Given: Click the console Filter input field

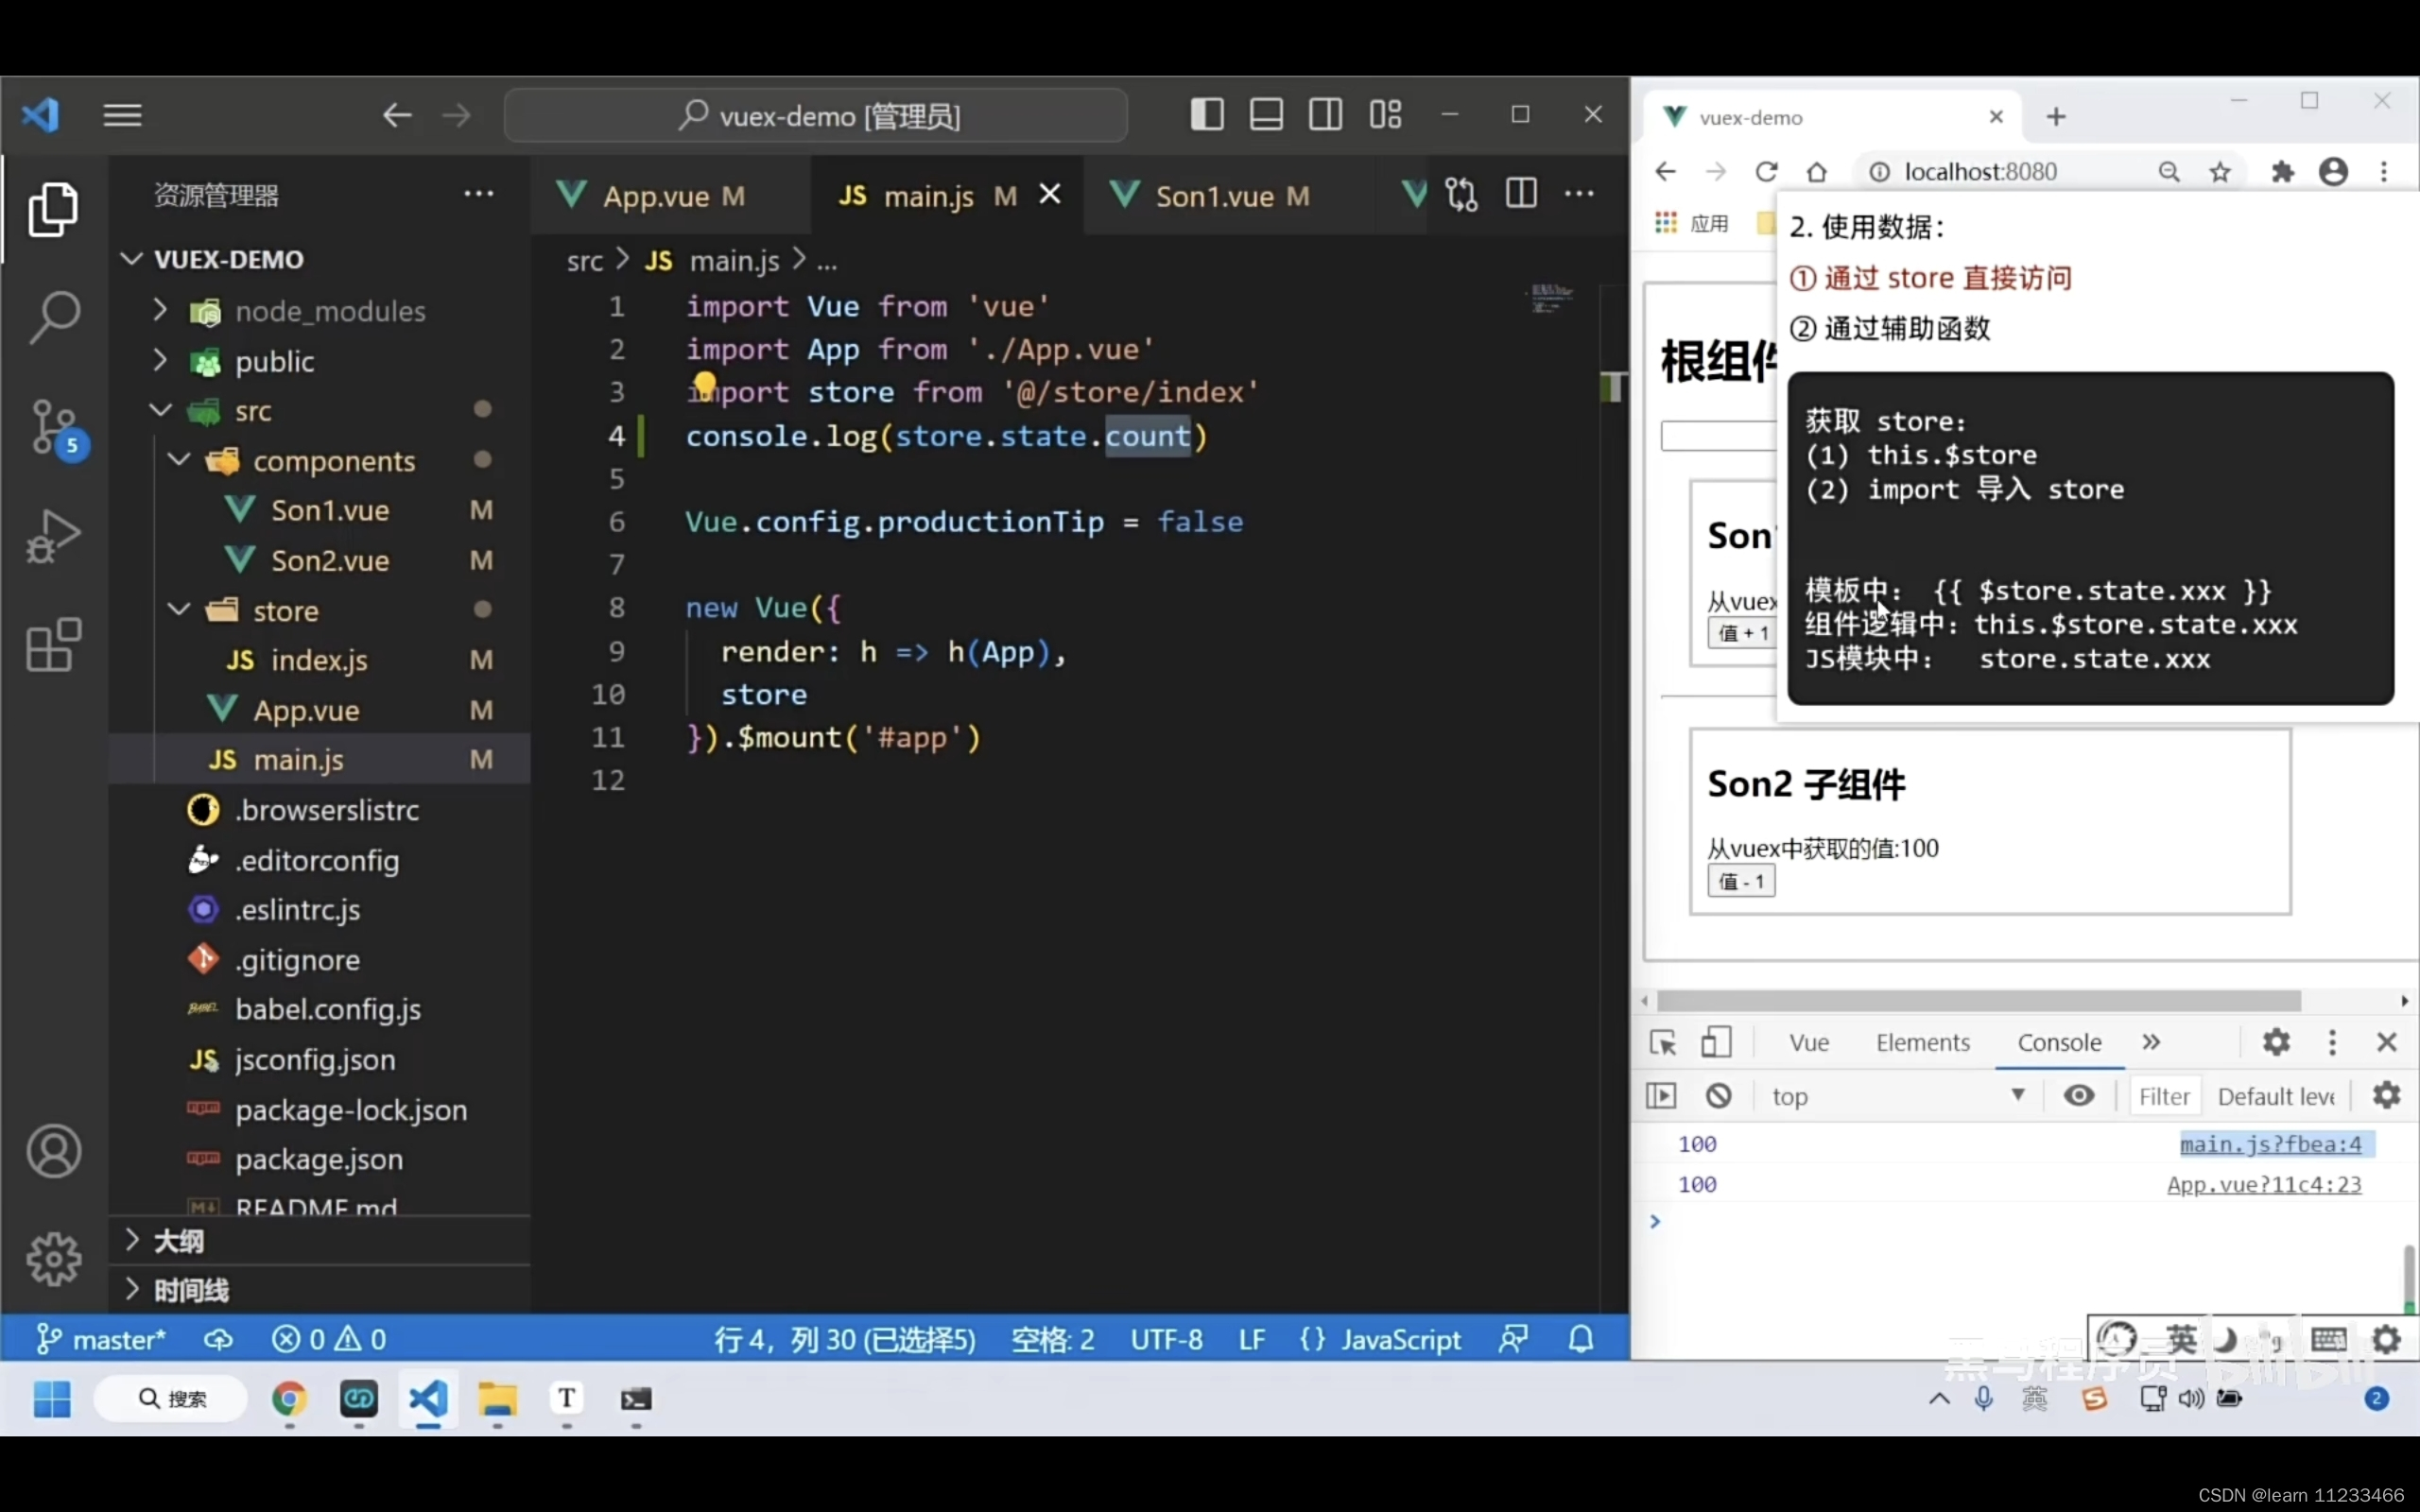Looking at the screenshot, I should coord(2163,1096).
